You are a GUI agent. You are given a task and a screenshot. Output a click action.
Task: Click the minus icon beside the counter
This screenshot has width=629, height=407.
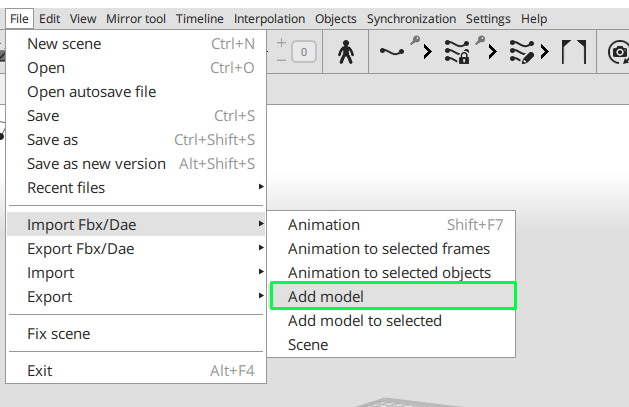[281, 61]
